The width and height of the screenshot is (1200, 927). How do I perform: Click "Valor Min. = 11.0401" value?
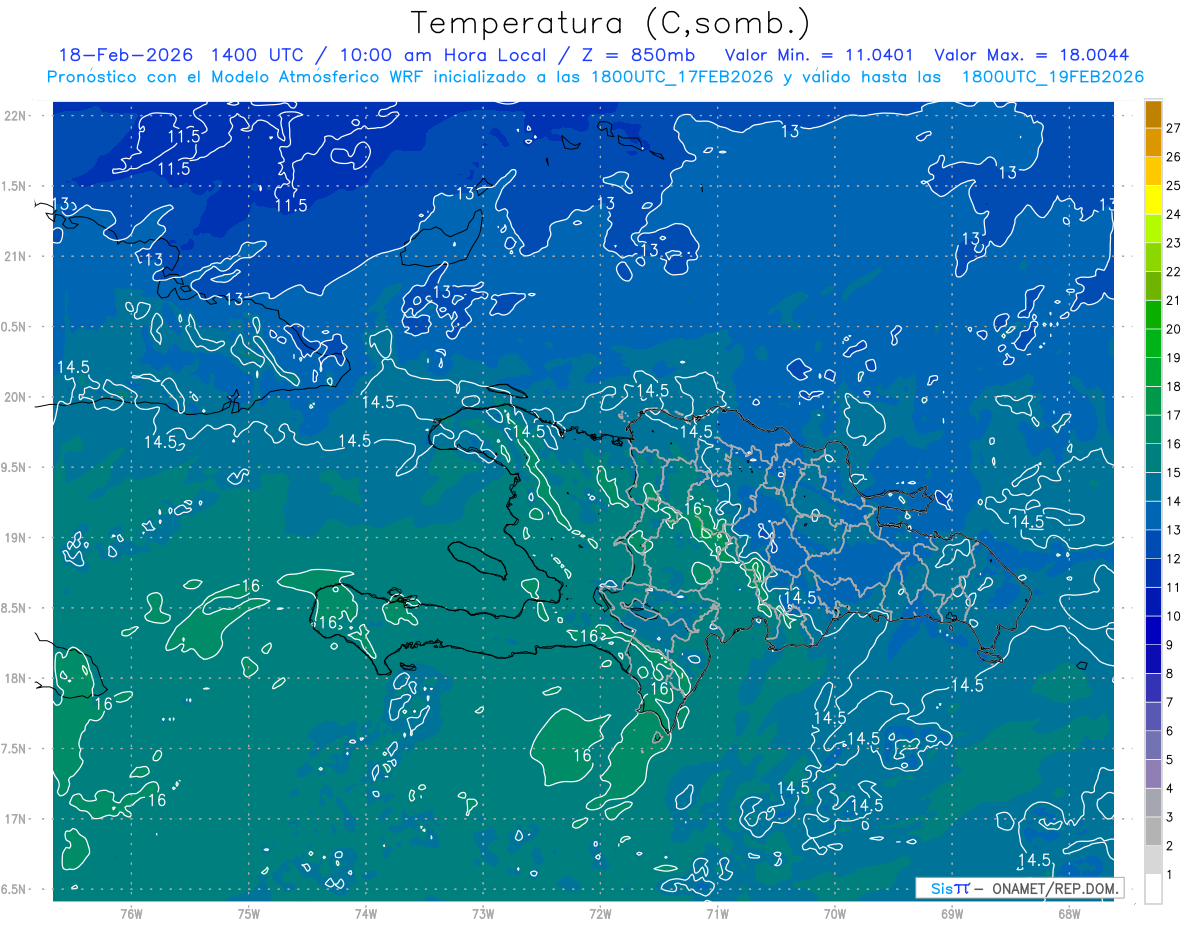click(820, 55)
